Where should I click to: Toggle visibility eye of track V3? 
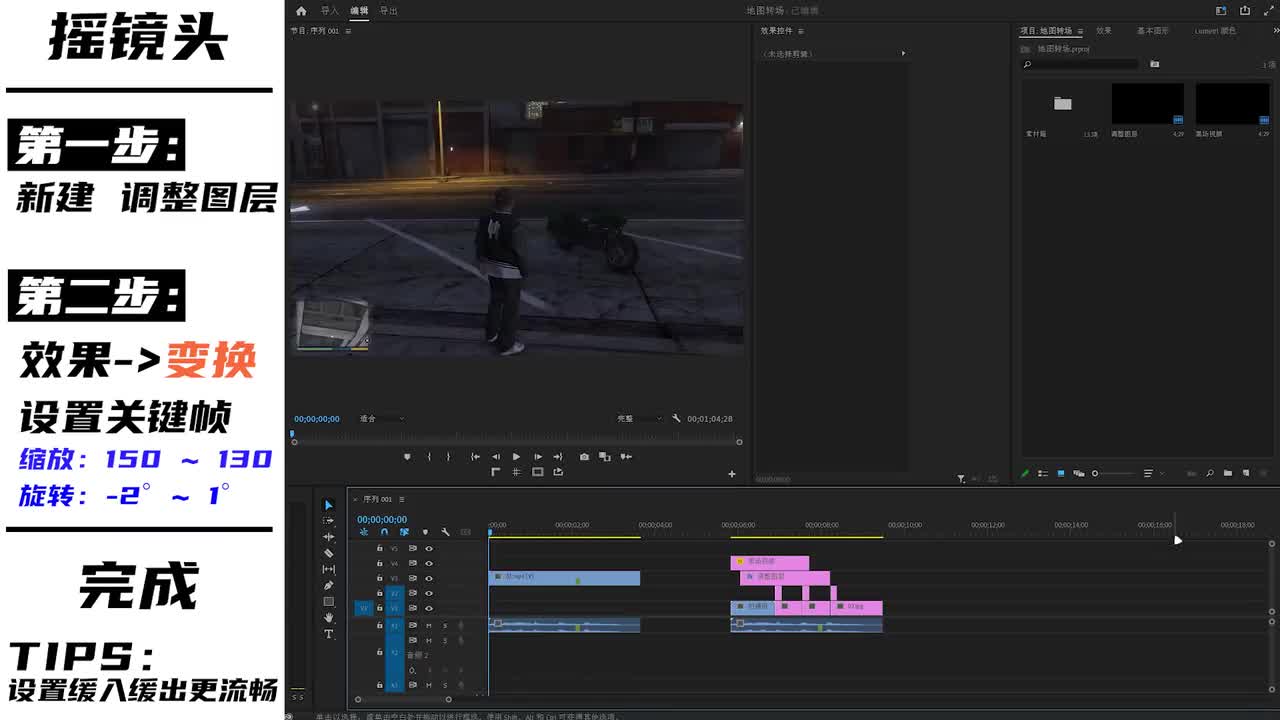tap(429, 578)
